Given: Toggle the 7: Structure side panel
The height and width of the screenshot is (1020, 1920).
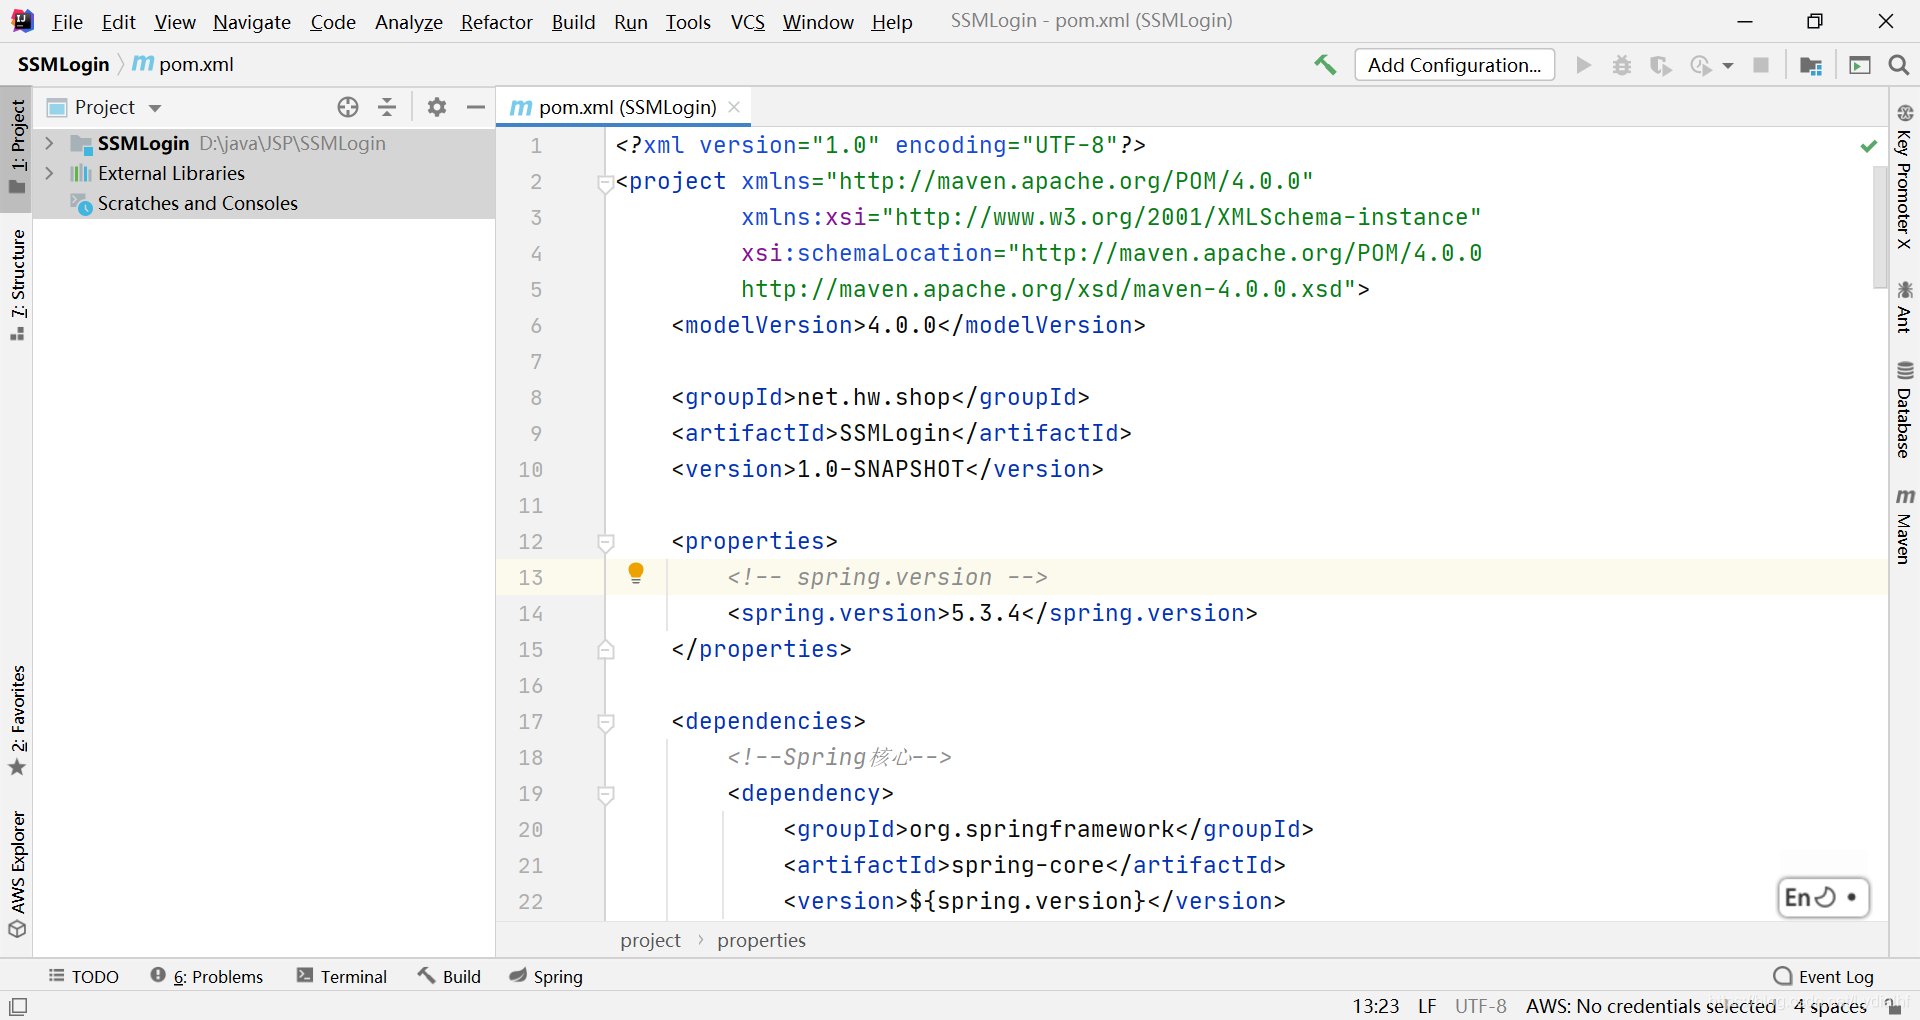Looking at the screenshot, I should pyautogui.click(x=17, y=285).
